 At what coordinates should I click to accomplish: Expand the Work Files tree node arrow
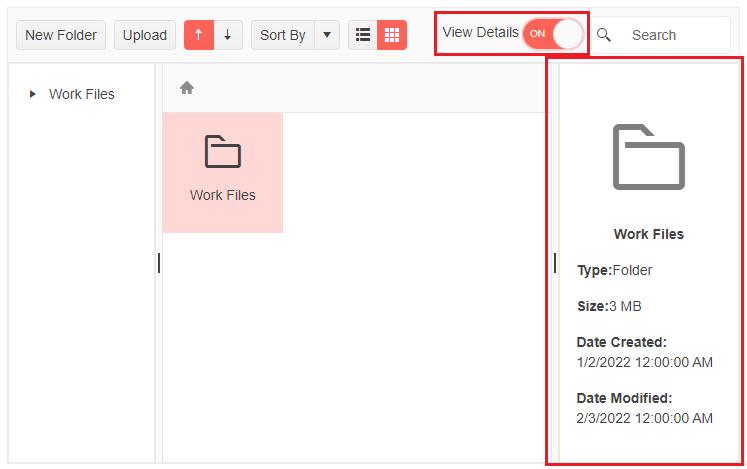pyautogui.click(x=33, y=94)
